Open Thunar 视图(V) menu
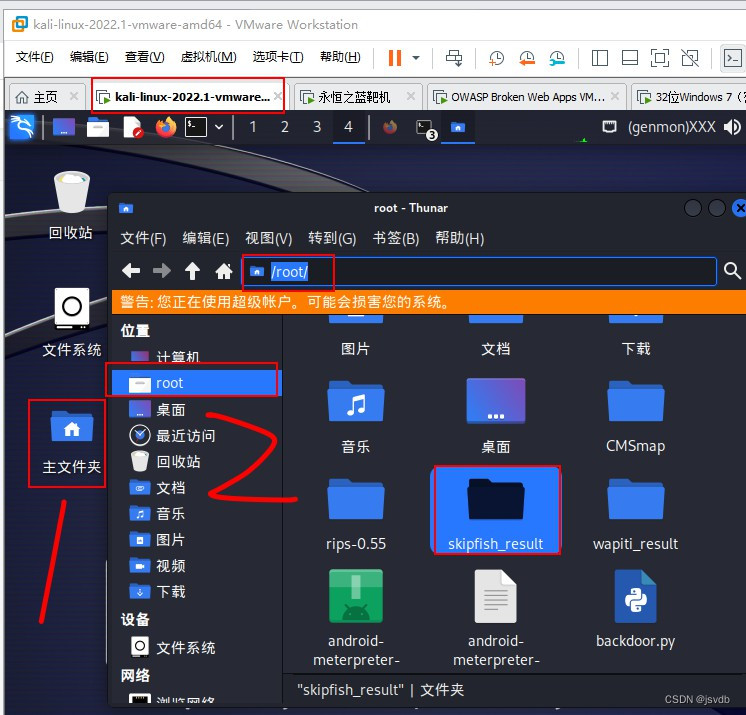This screenshot has height=715, width=746. click(x=268, y=238)
